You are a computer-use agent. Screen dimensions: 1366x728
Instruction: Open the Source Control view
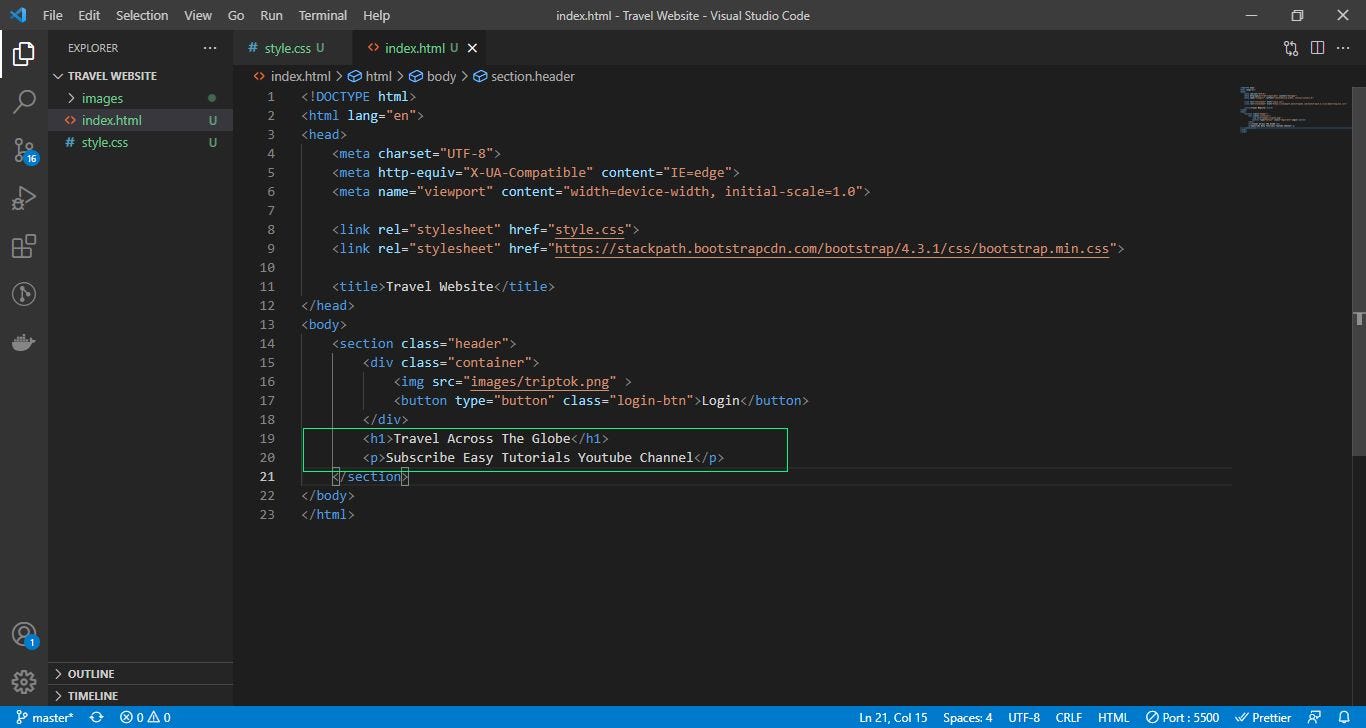point(24,150)
